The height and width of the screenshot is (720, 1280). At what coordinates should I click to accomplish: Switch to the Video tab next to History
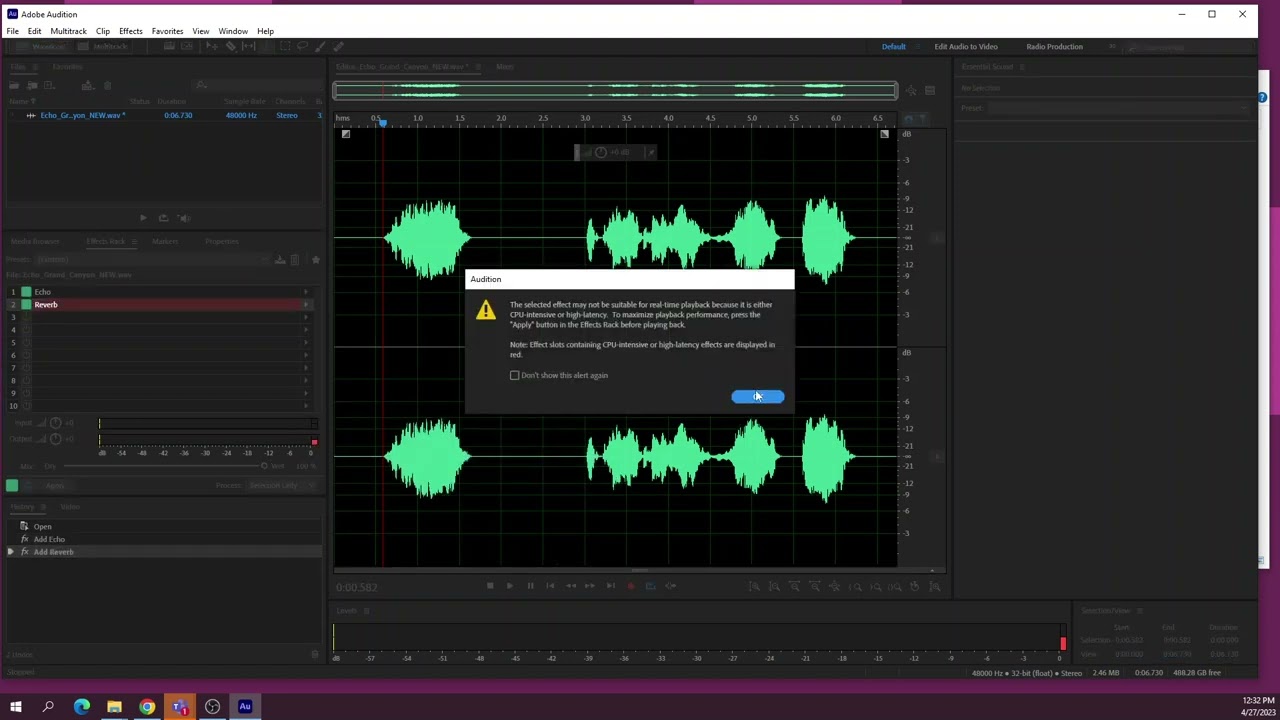pos(70,507)
